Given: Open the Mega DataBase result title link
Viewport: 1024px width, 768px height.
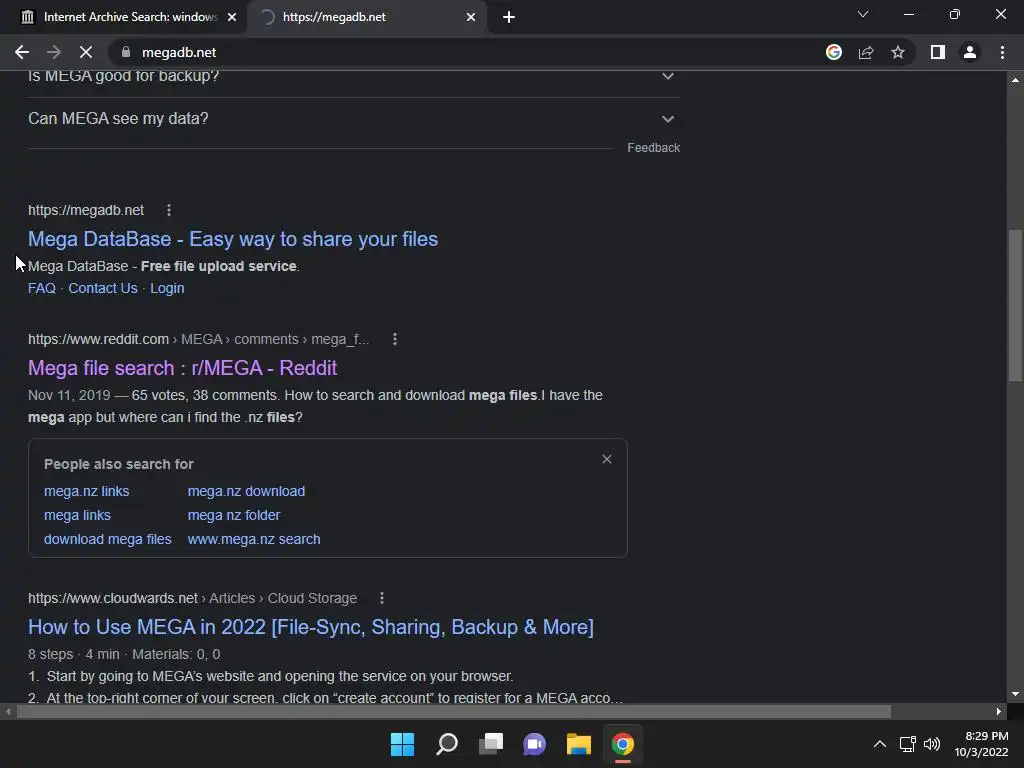Looking at the screenshot, I should point(233,239).
